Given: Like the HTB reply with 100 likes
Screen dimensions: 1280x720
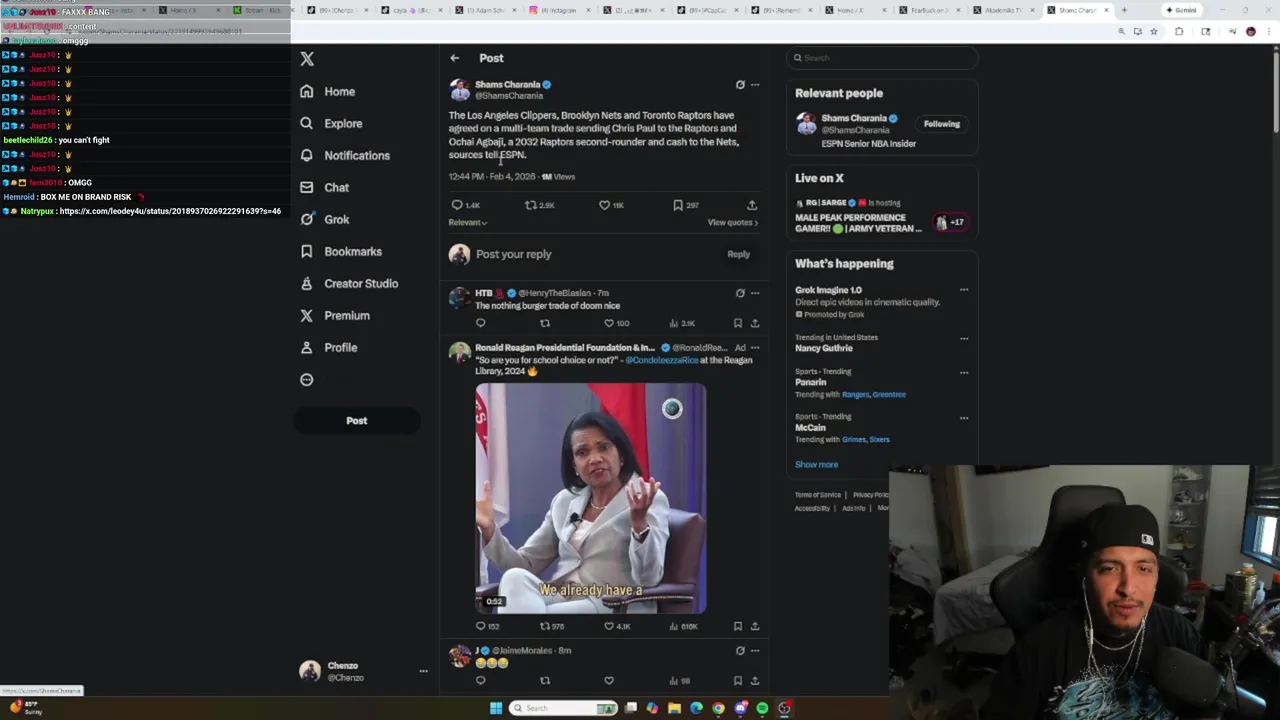Looking at the screenshot, I should [x=609, y=323].
